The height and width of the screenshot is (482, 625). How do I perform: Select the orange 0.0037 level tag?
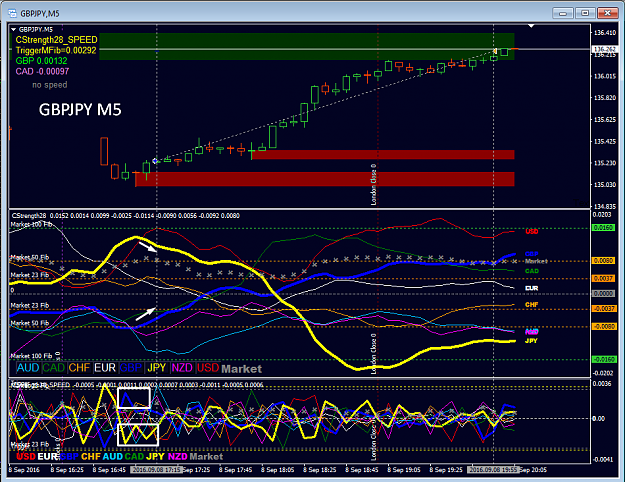click(x=603, y=278)
